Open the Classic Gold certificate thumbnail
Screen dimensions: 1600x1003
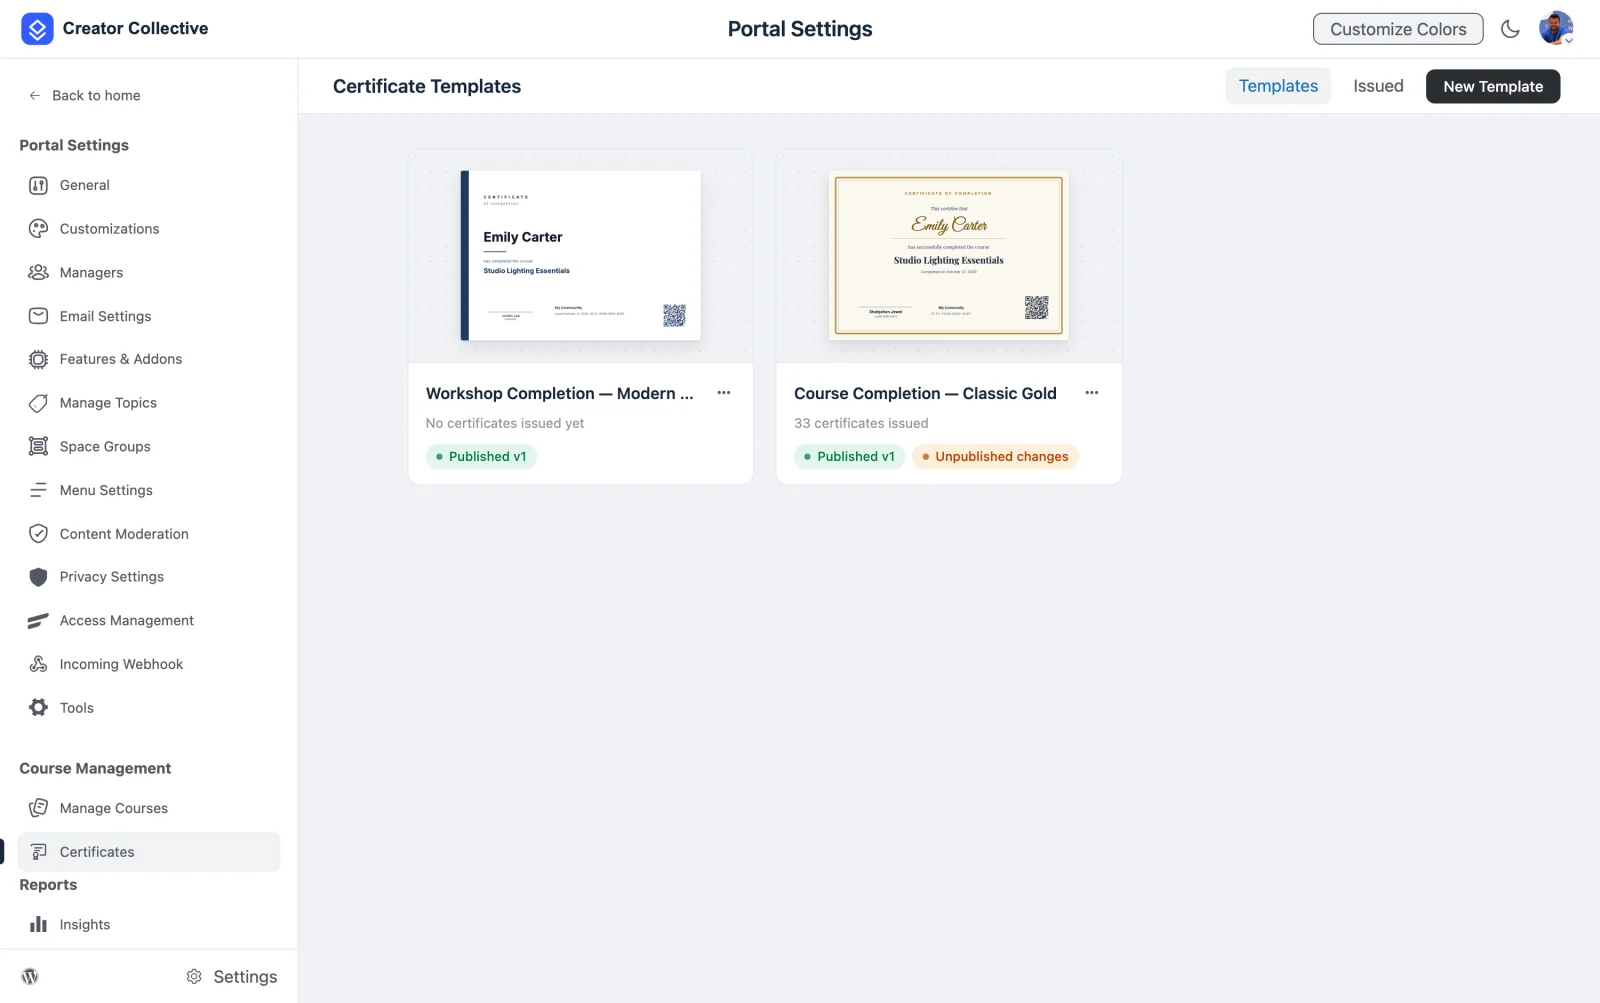coord(949,256)
